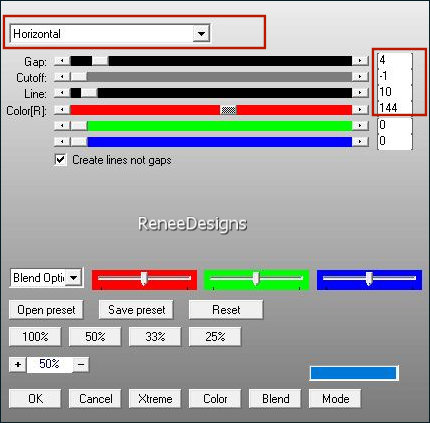The width and height of the screenshot is (430, 423).
Task: Reset the filter settings
Action: [x=226, y=310]
